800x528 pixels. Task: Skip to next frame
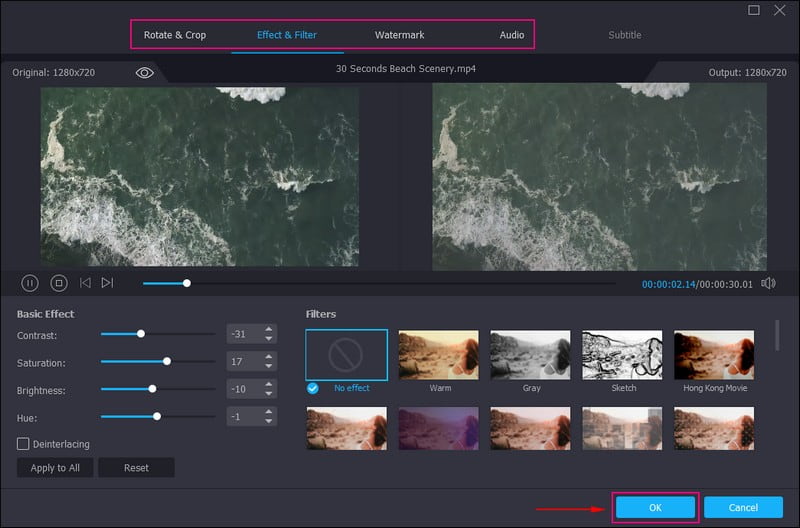(107, 283)
